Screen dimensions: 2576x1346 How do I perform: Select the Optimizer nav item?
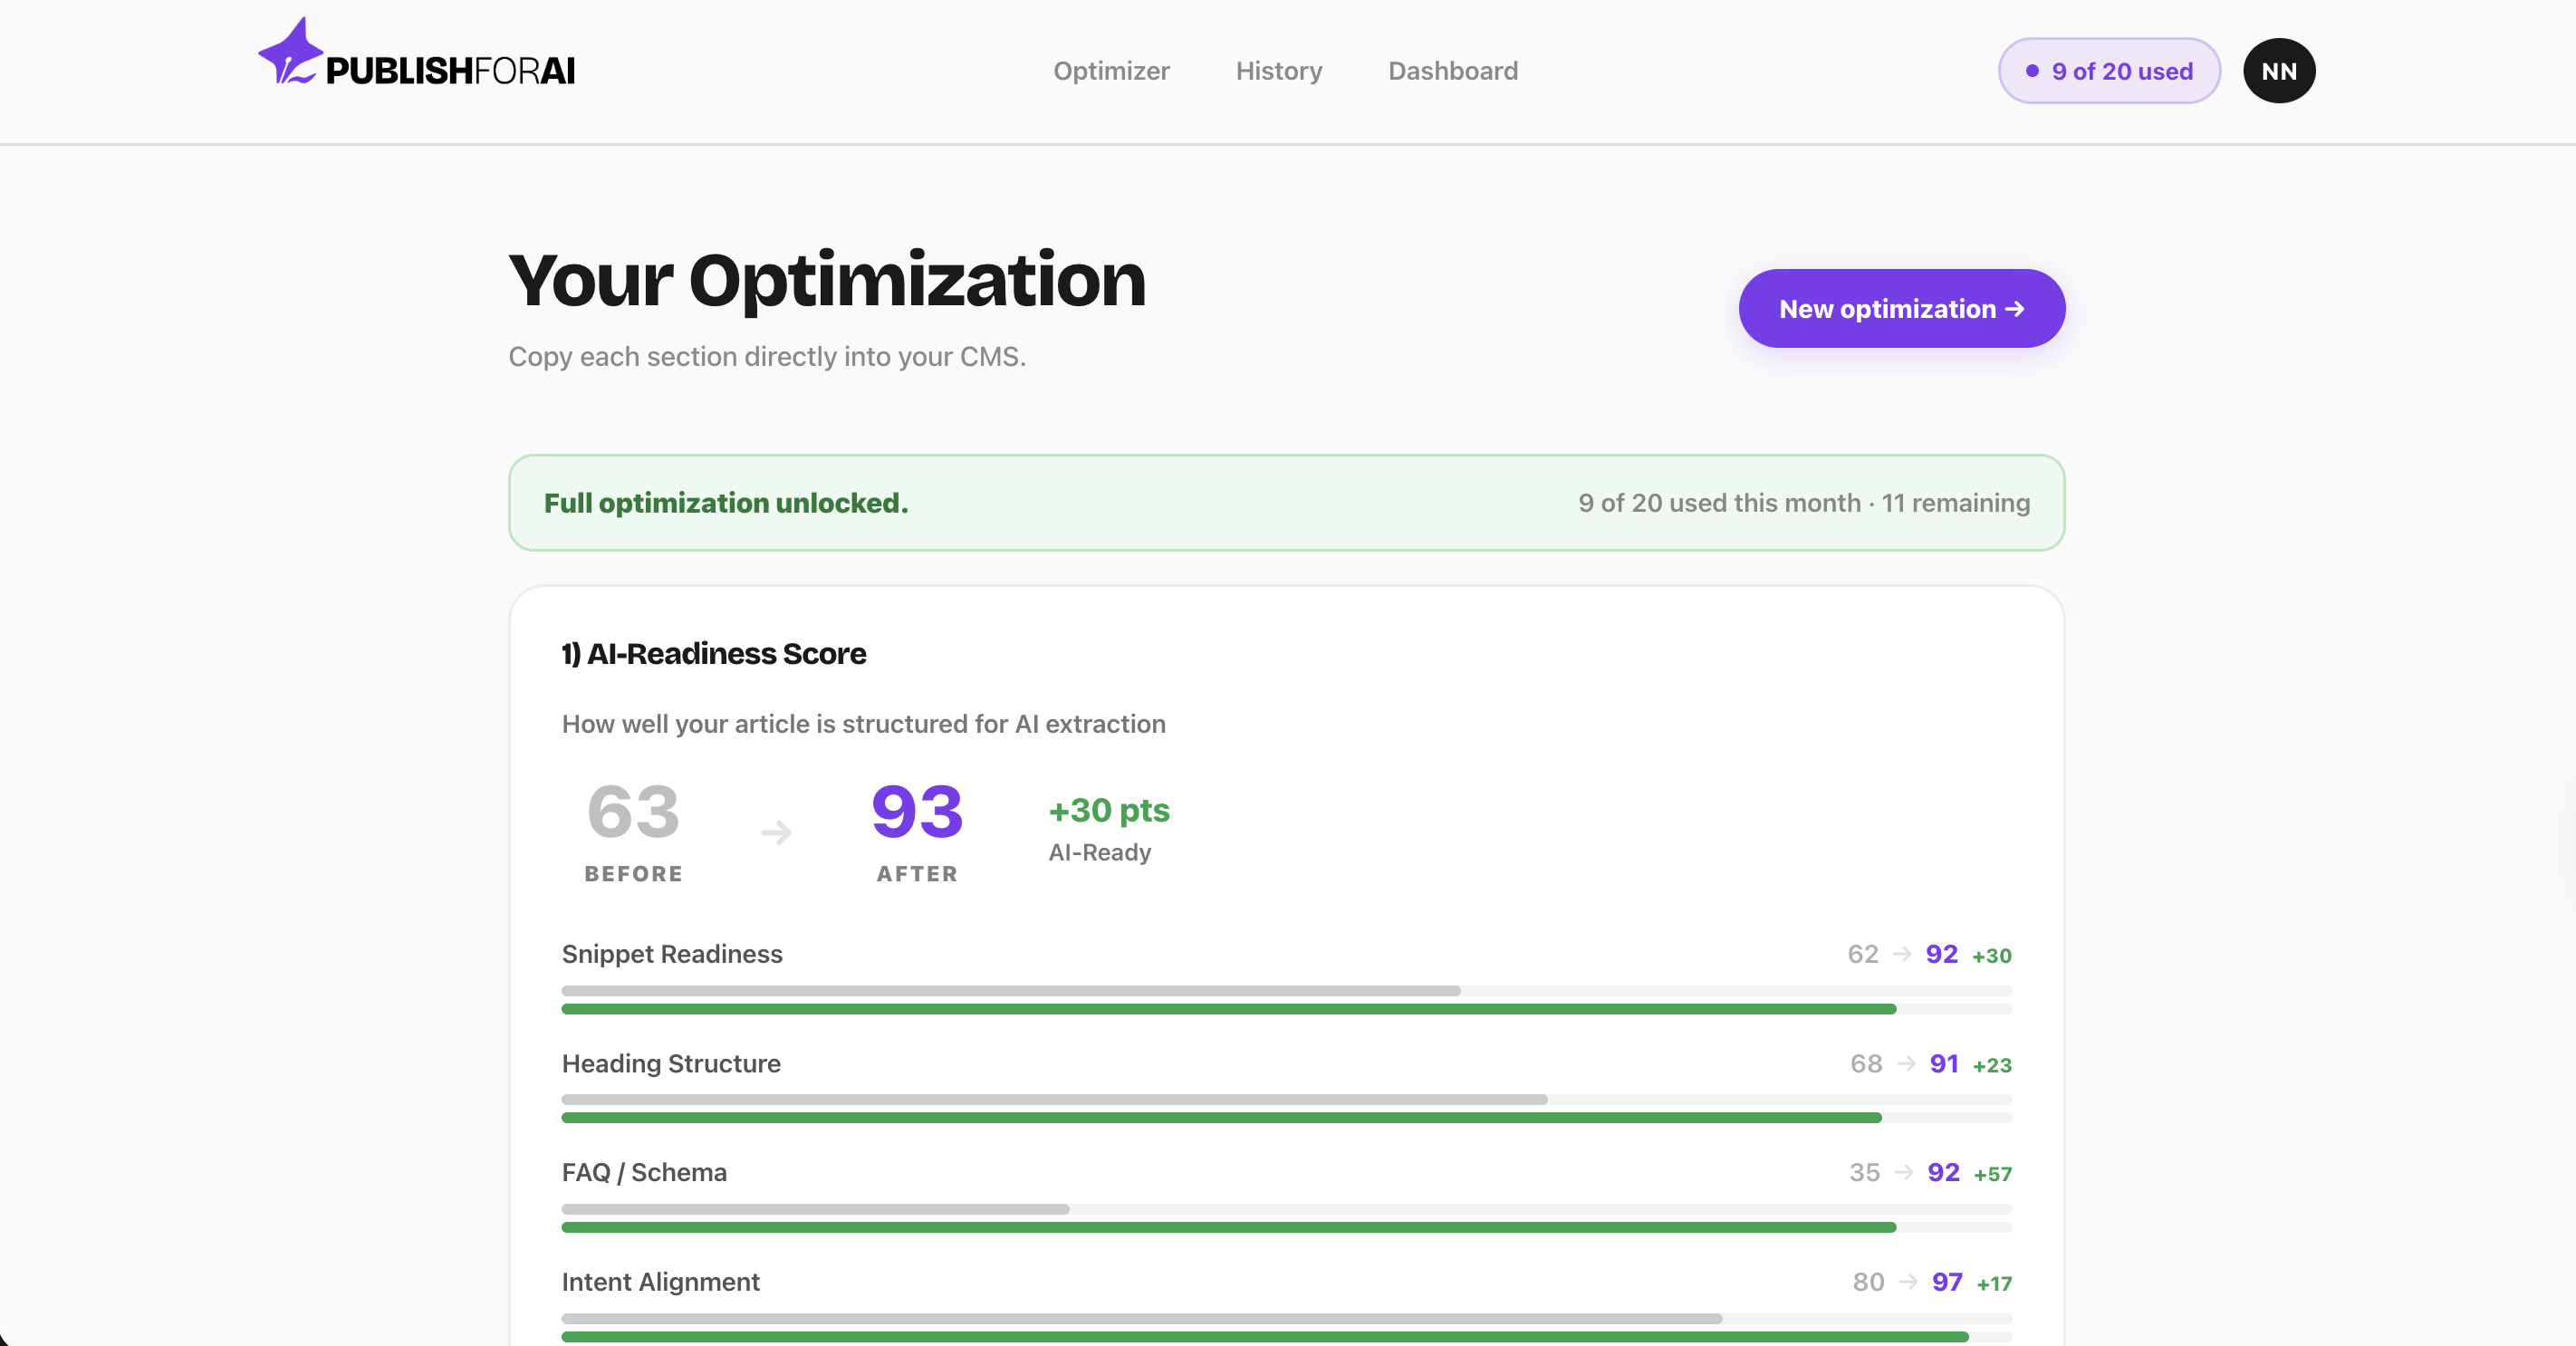click(1111, 70)
